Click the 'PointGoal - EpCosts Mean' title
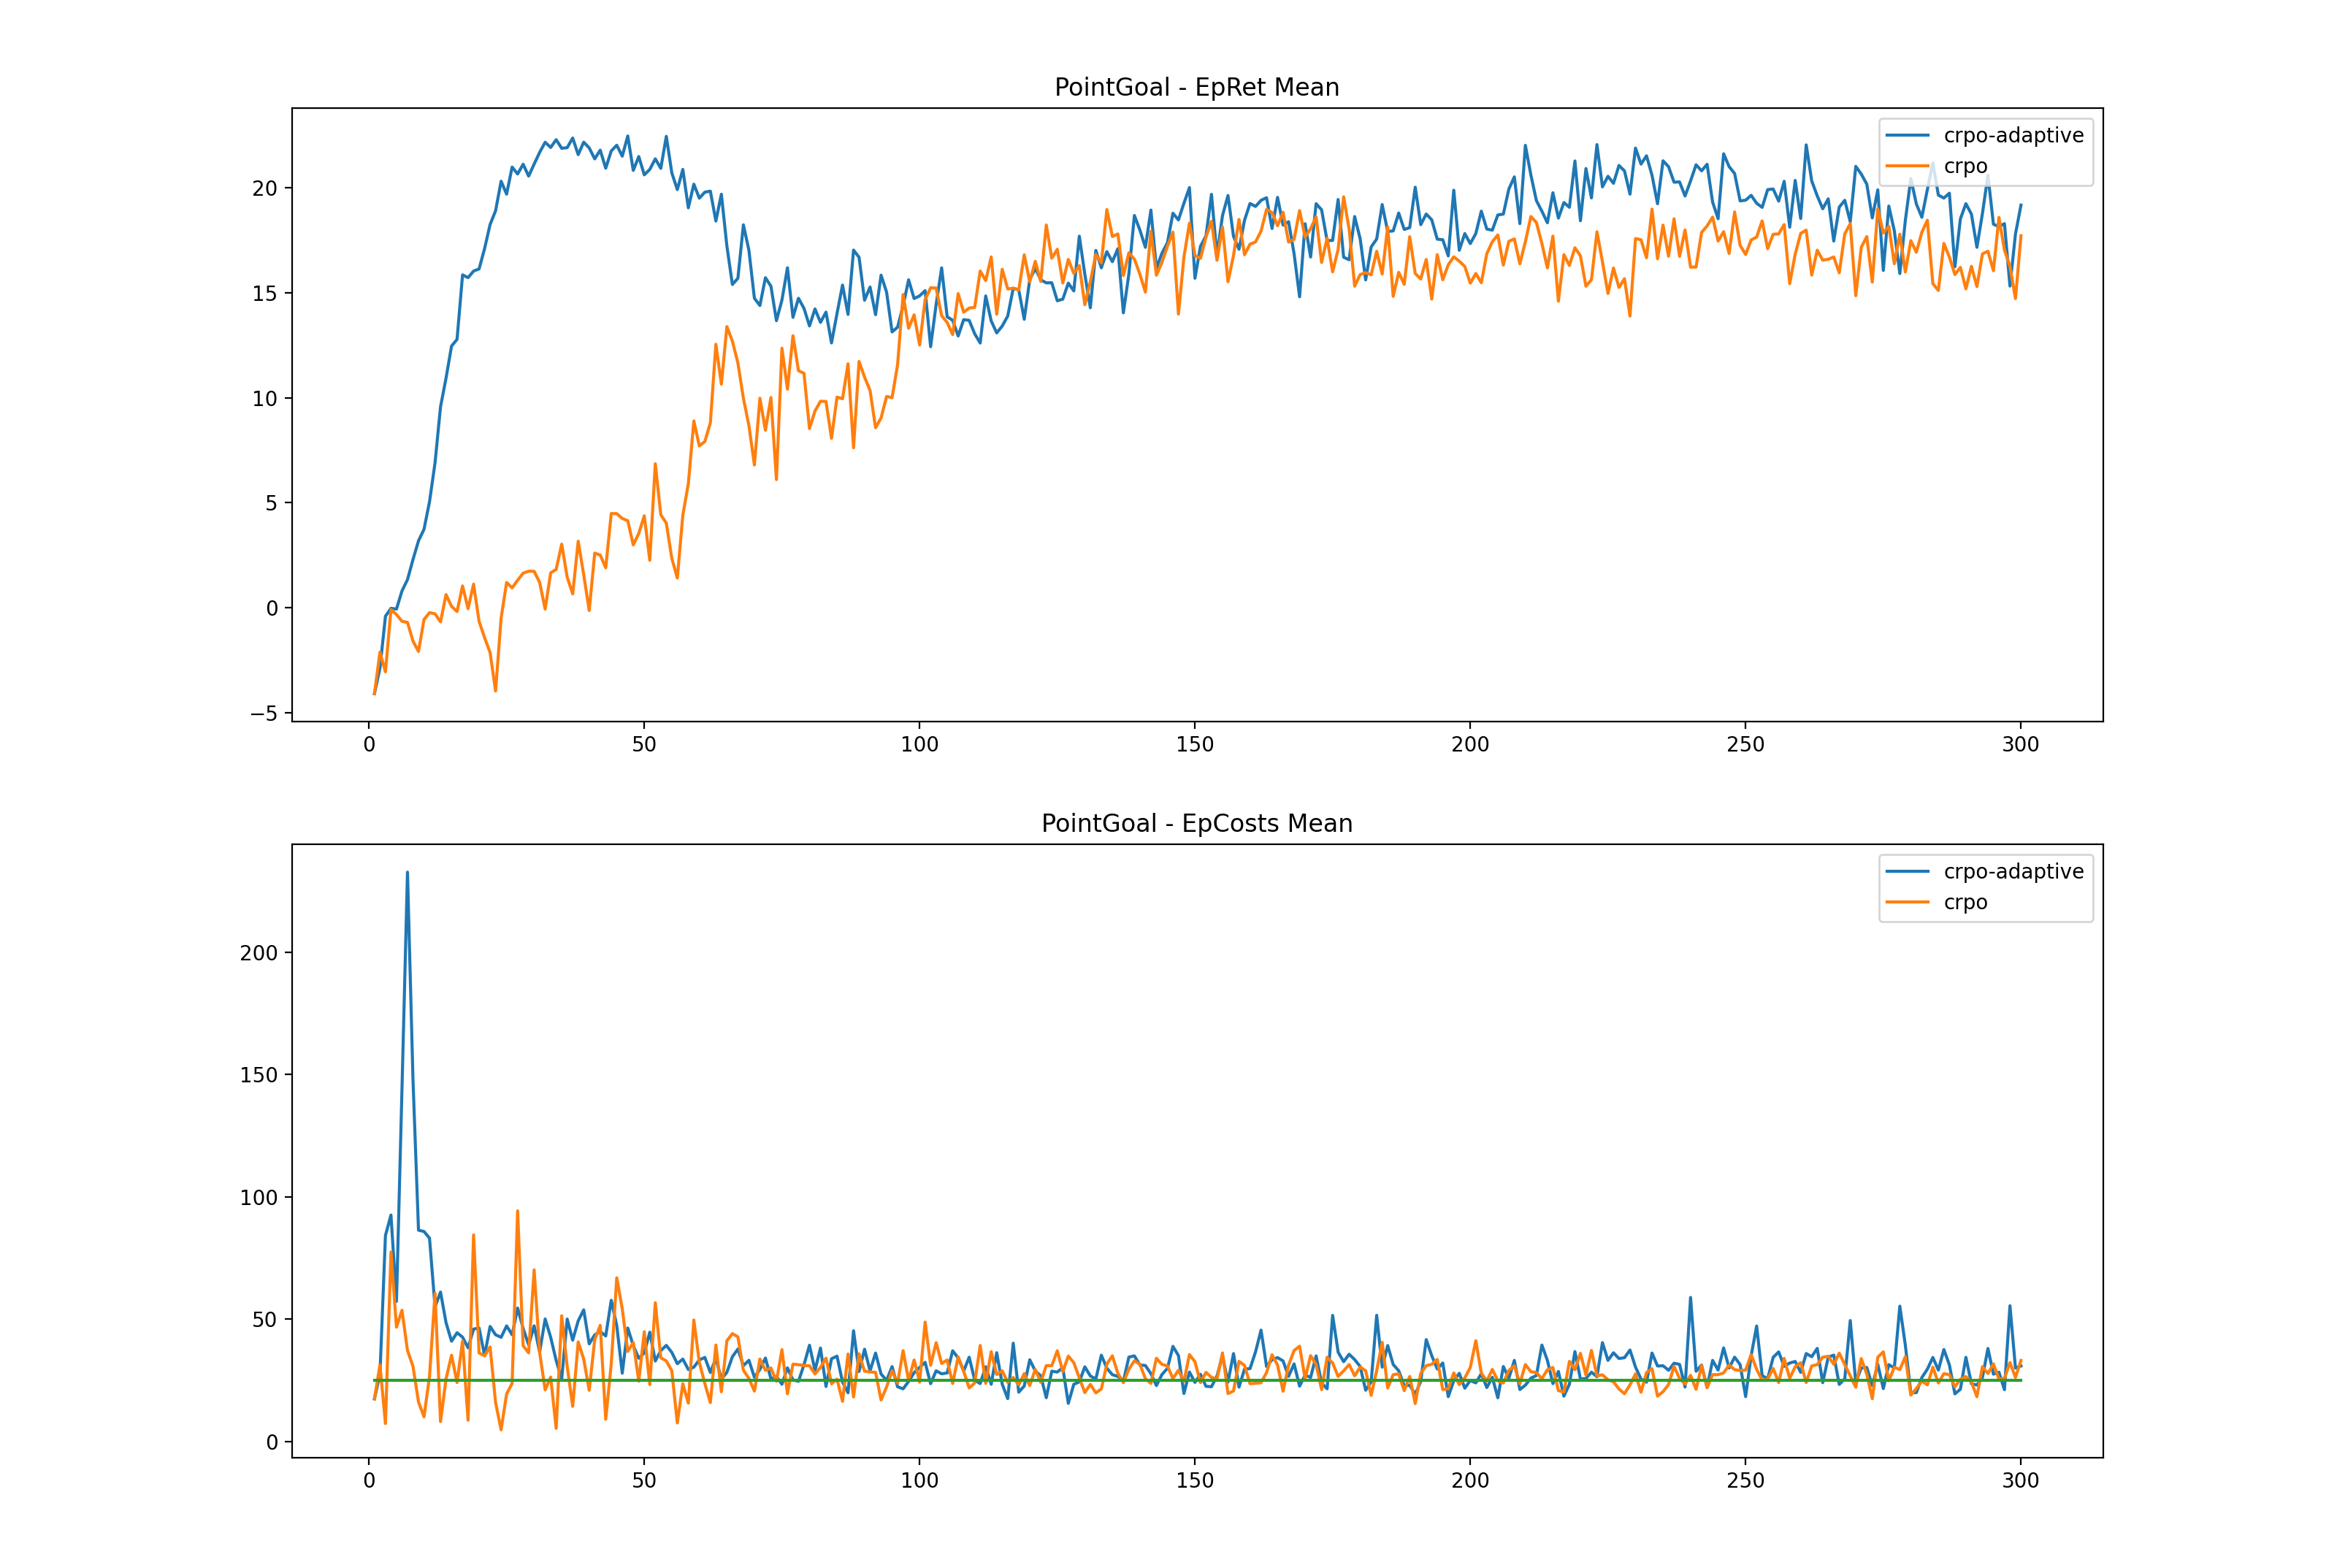 click(x=1196, y=824)
